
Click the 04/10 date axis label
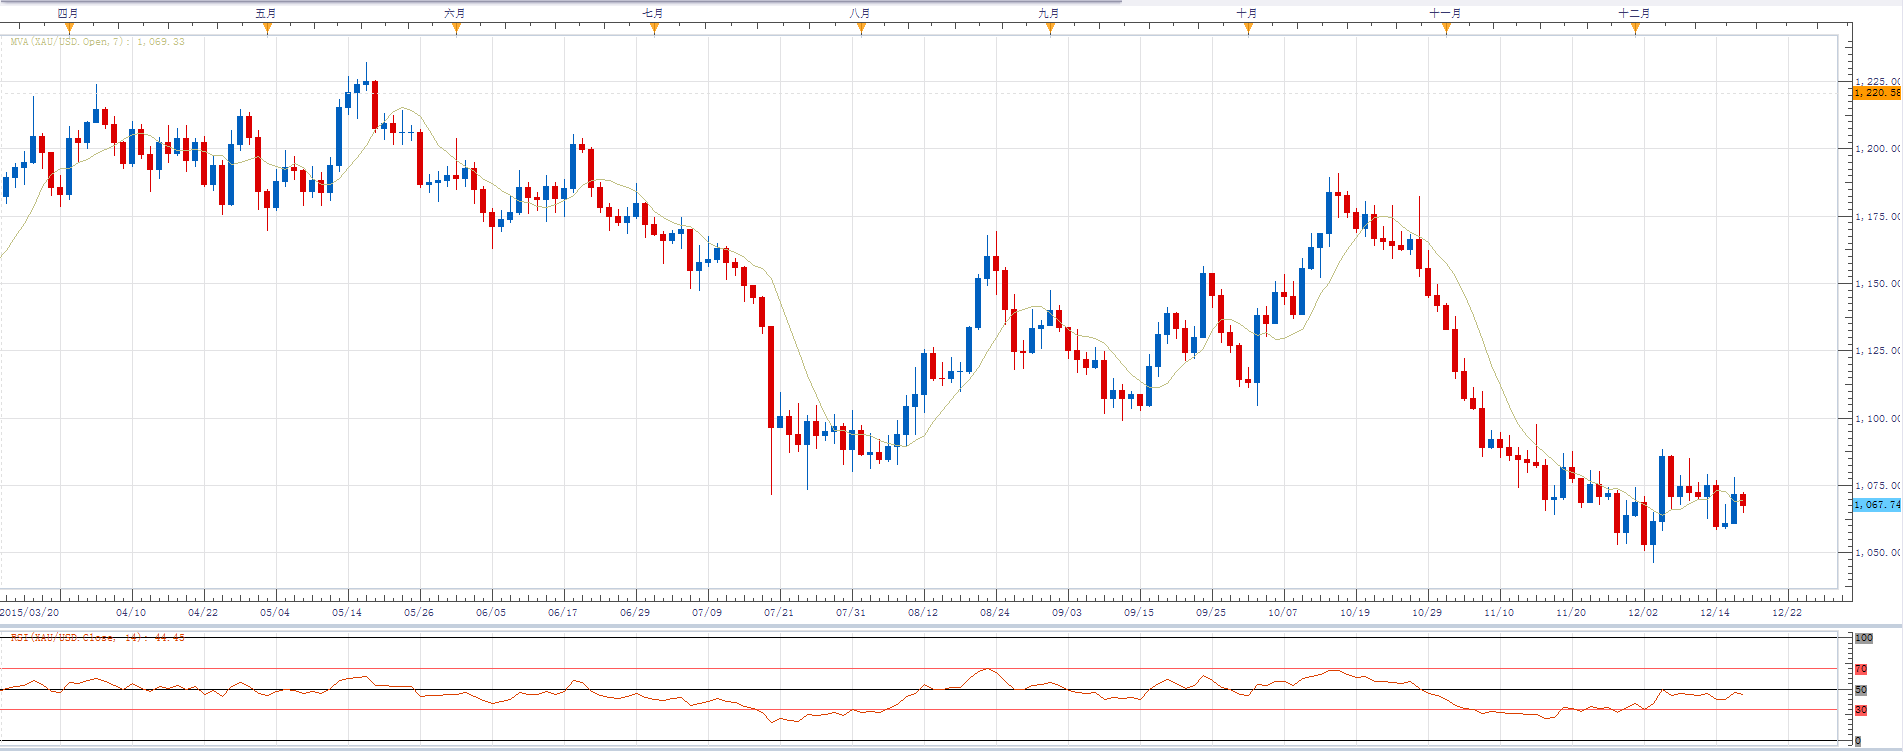(x=131, y=612)
